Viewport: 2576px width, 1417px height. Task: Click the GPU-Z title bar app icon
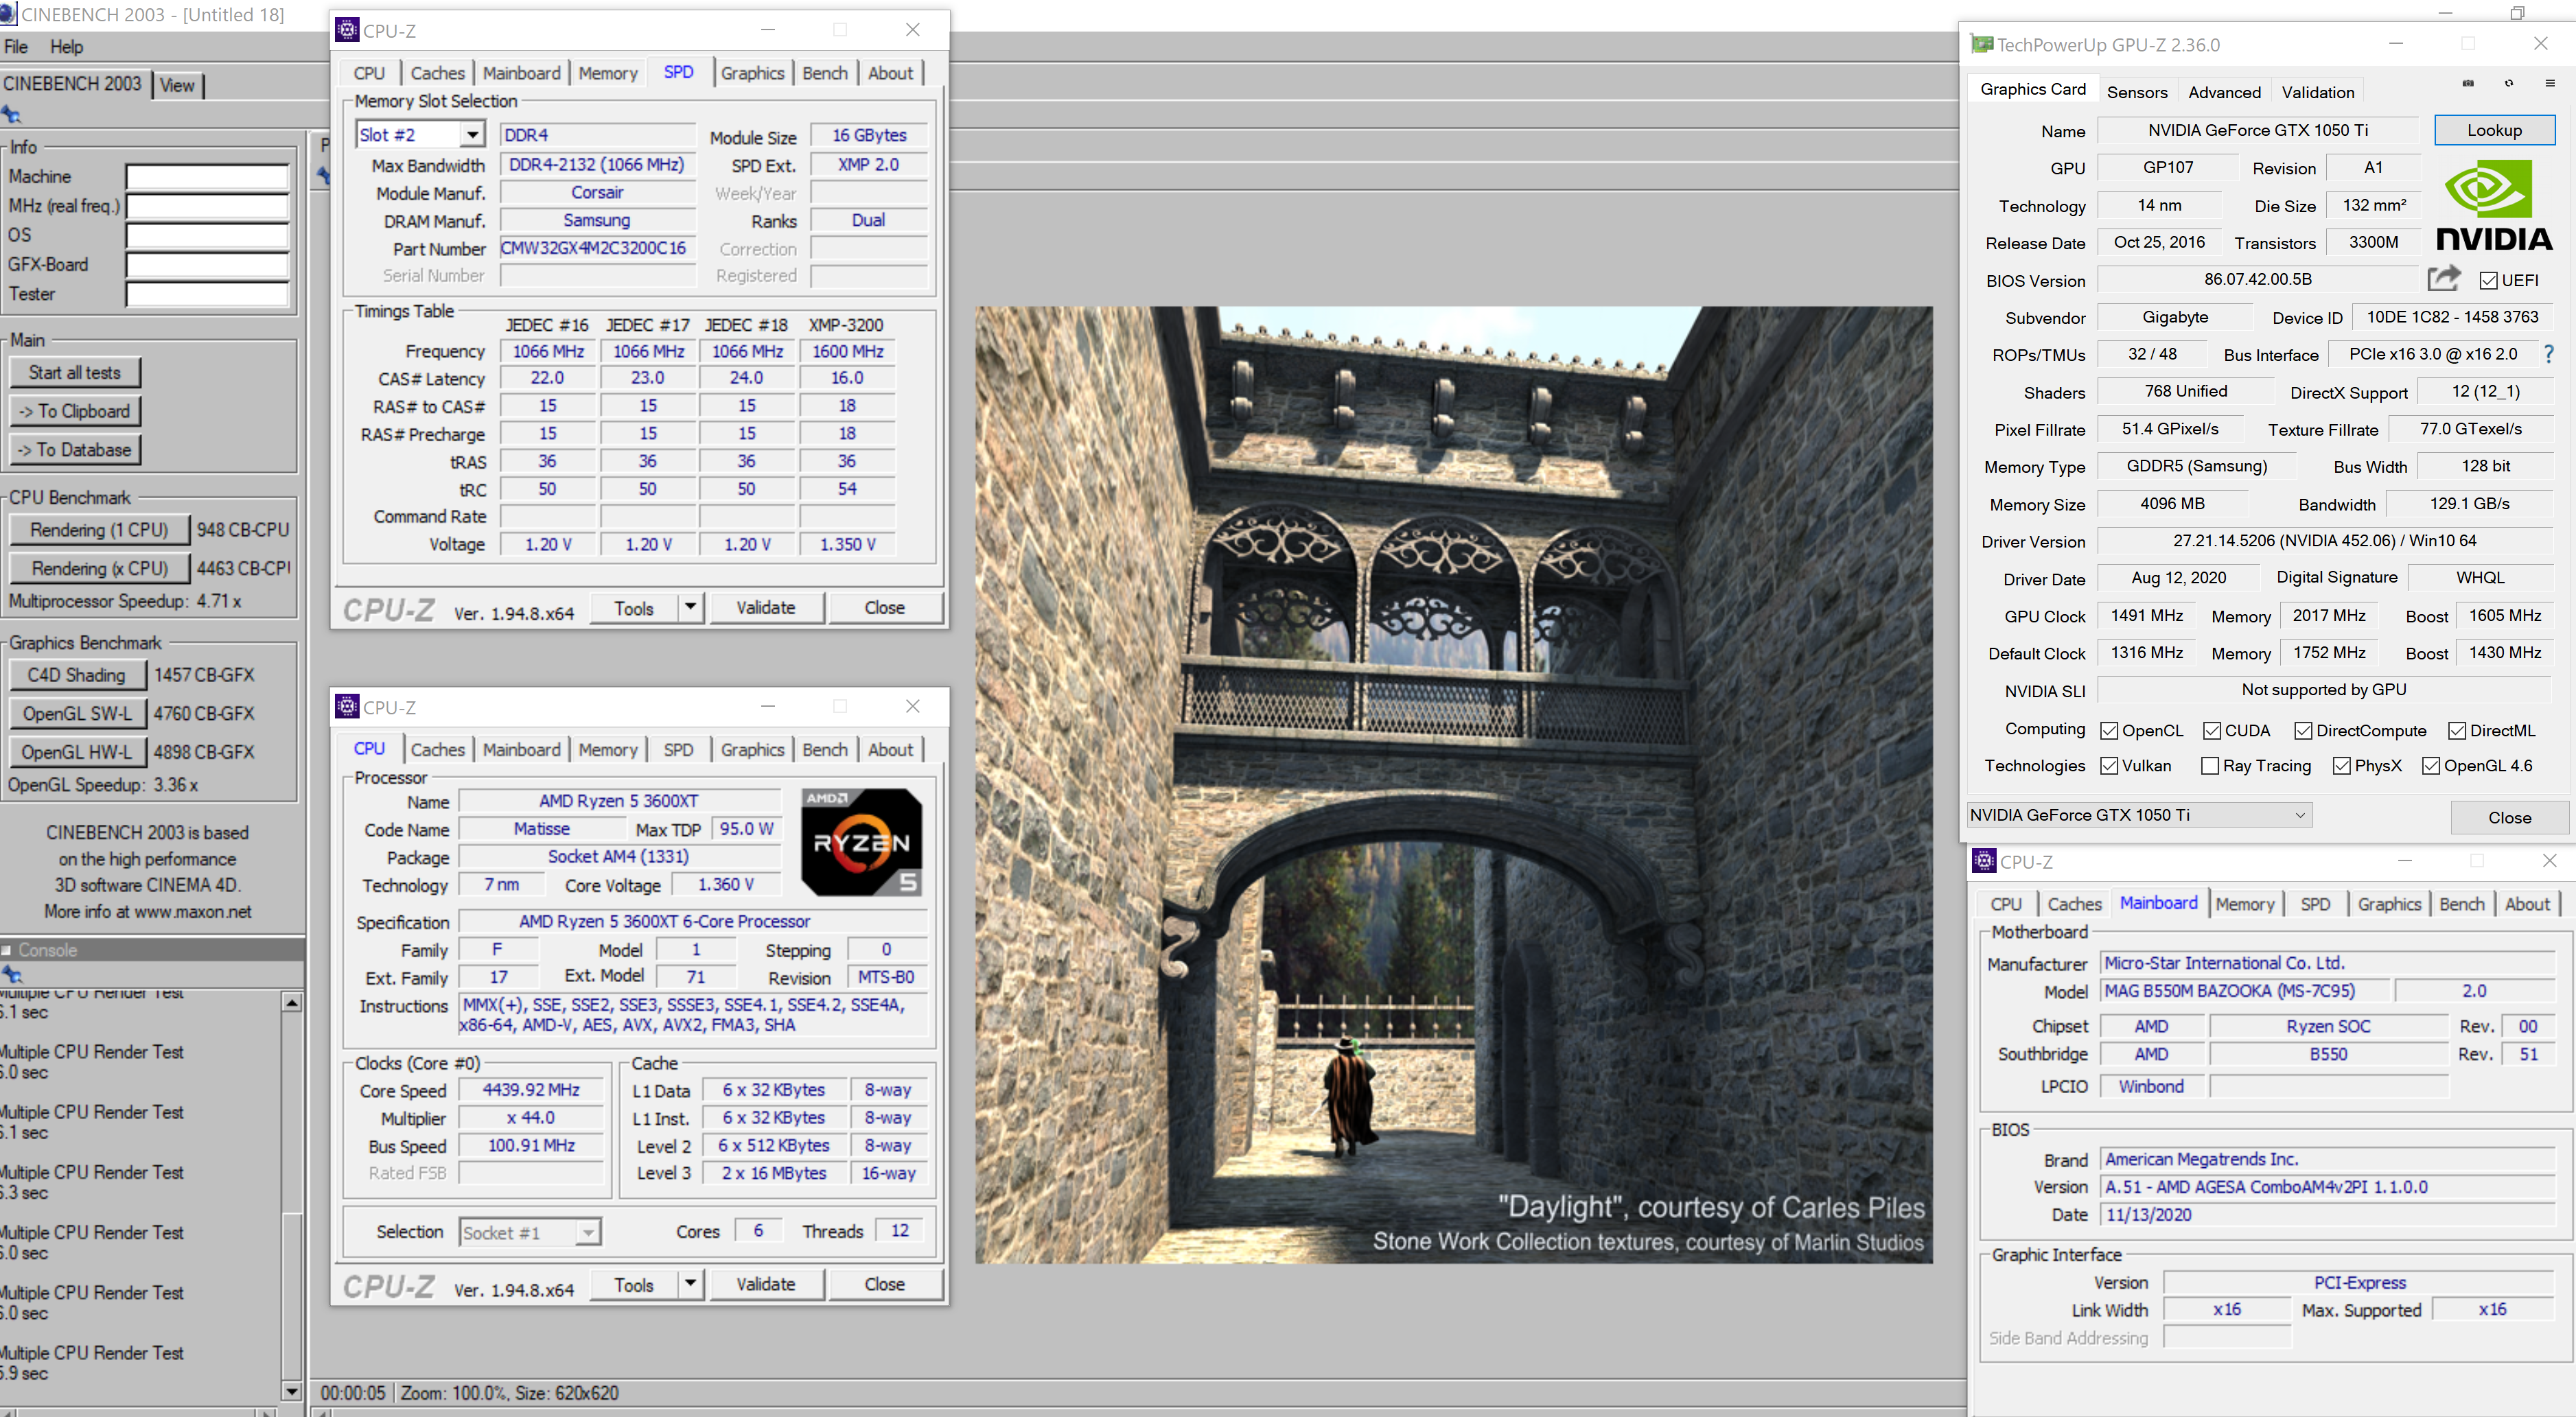pyautogui.click(x=1981, y=44)
